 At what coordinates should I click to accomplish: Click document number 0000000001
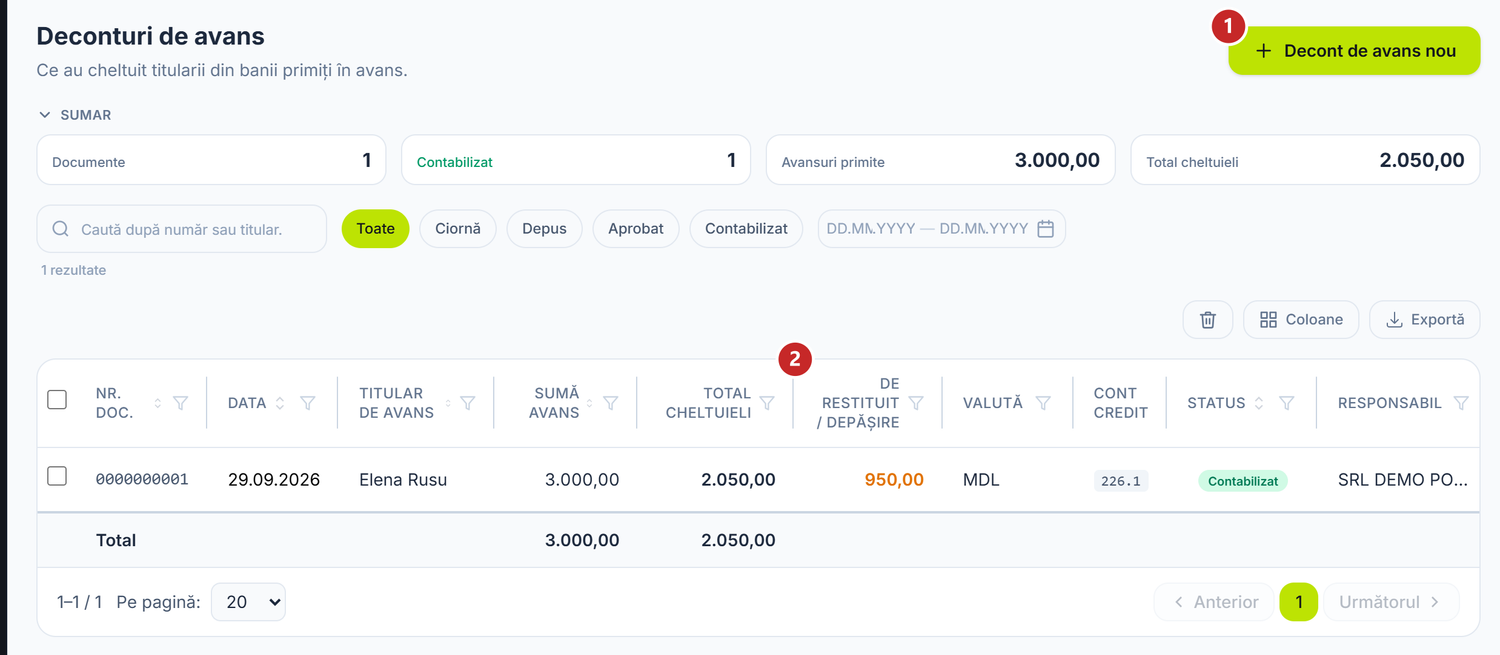tap(142, 480)
